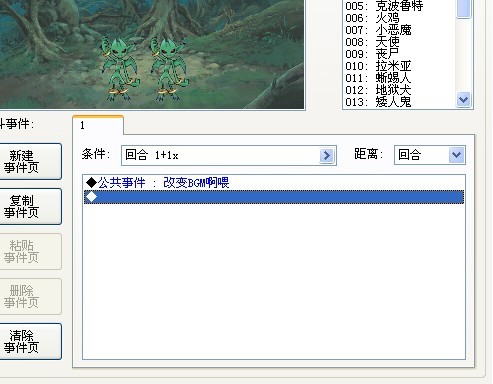Click the 复制事件页 button
The width and height of the screenshot is (493, 384).
pos(30,206)
